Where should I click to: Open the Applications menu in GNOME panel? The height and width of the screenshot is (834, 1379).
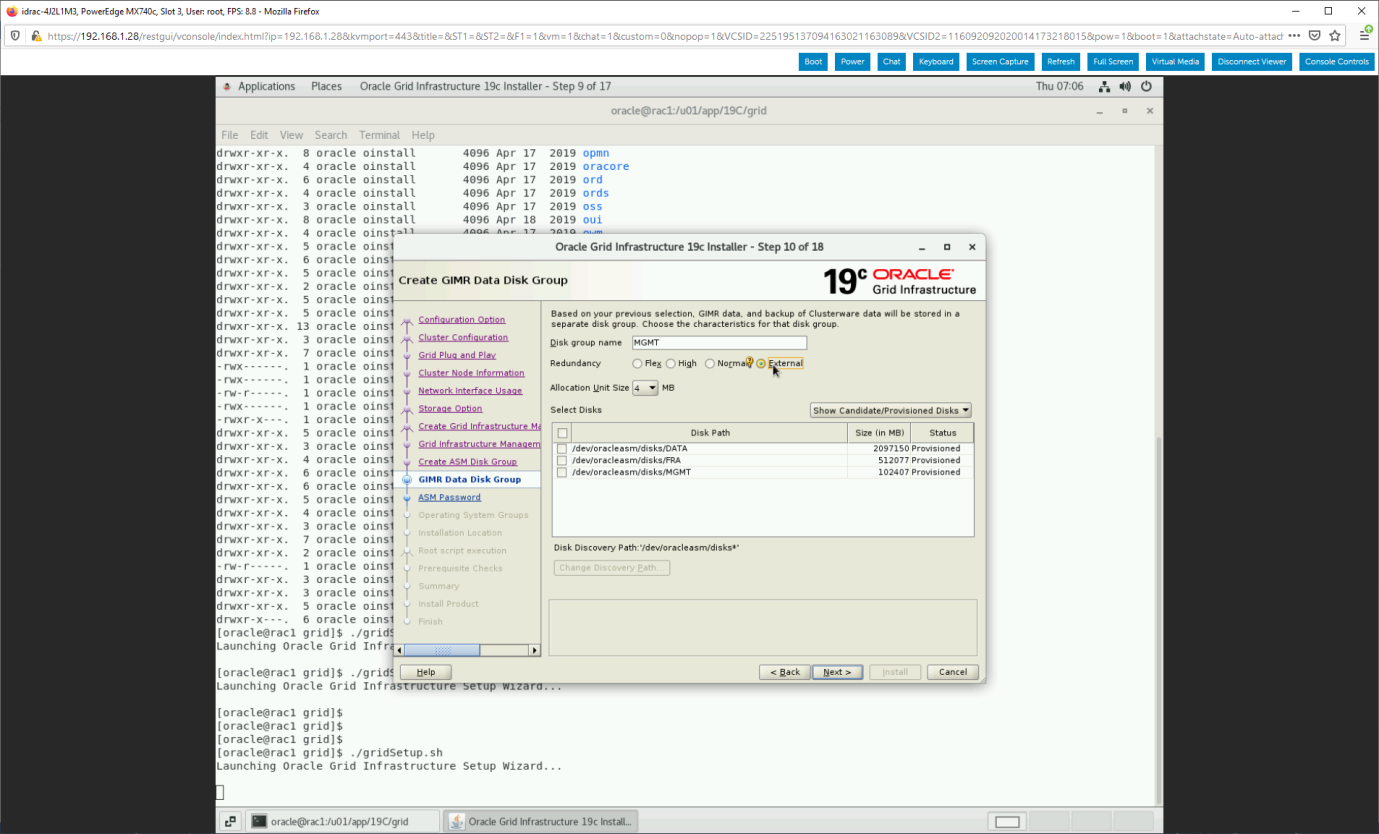tap(266, 87)
